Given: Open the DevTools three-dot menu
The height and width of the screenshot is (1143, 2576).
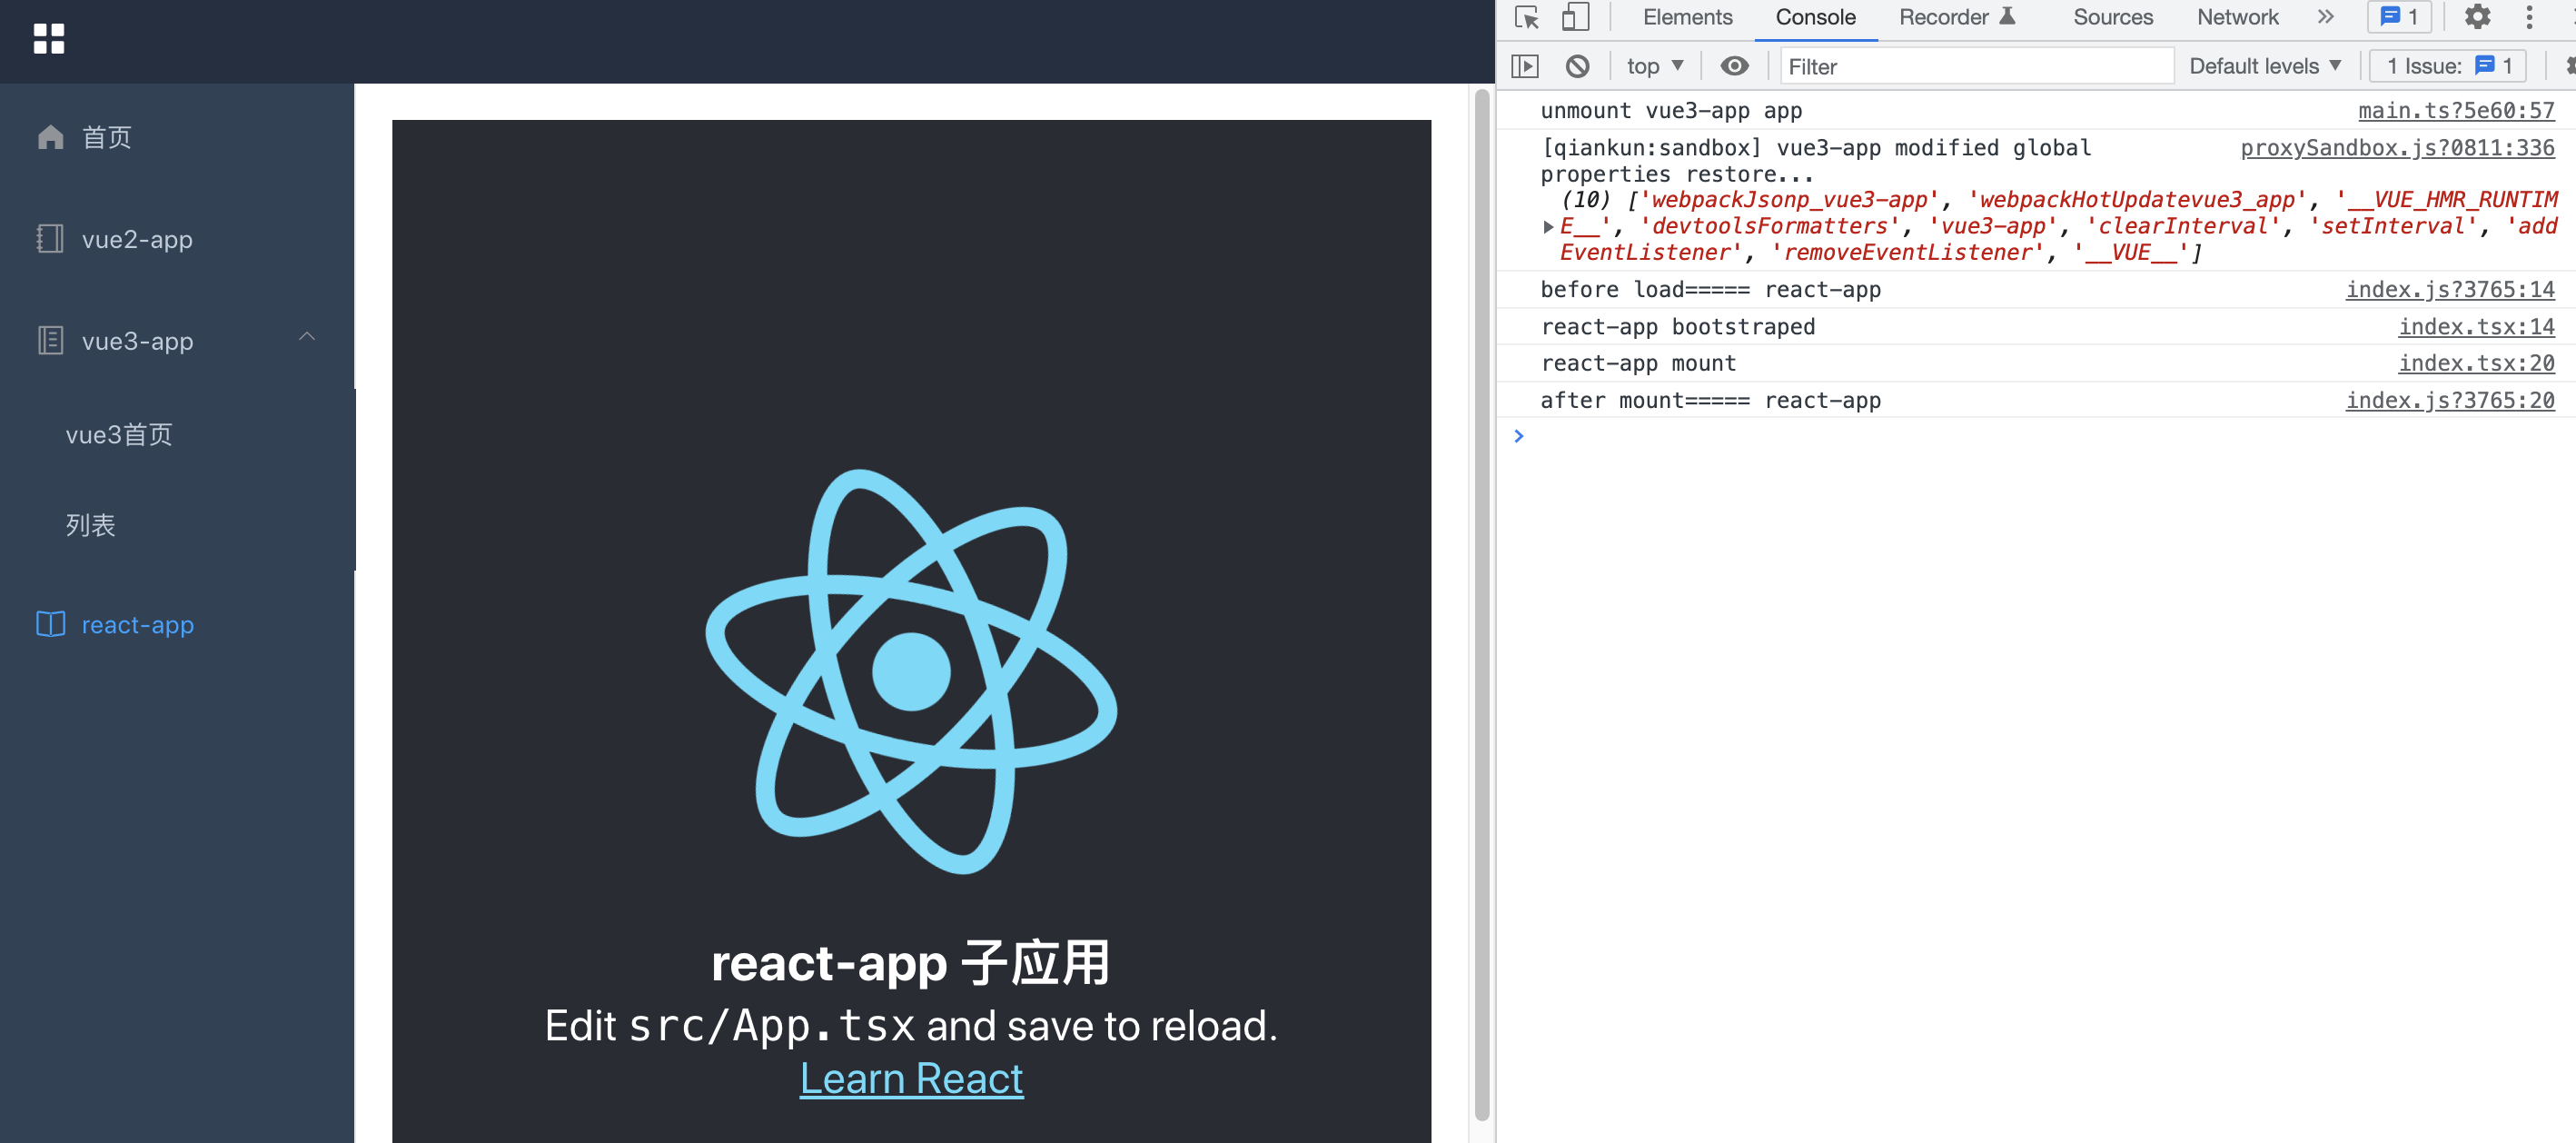Looking at the screenshot, I should tap(2529, 17).
